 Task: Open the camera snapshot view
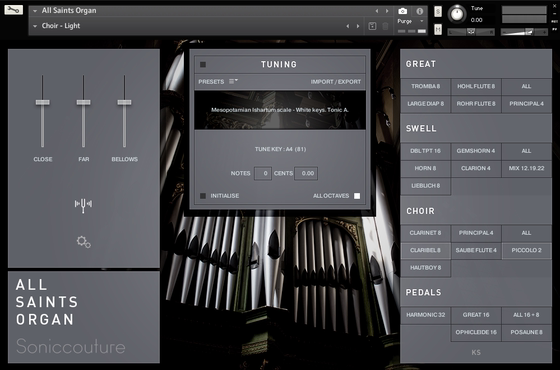(x=402, y=11)
